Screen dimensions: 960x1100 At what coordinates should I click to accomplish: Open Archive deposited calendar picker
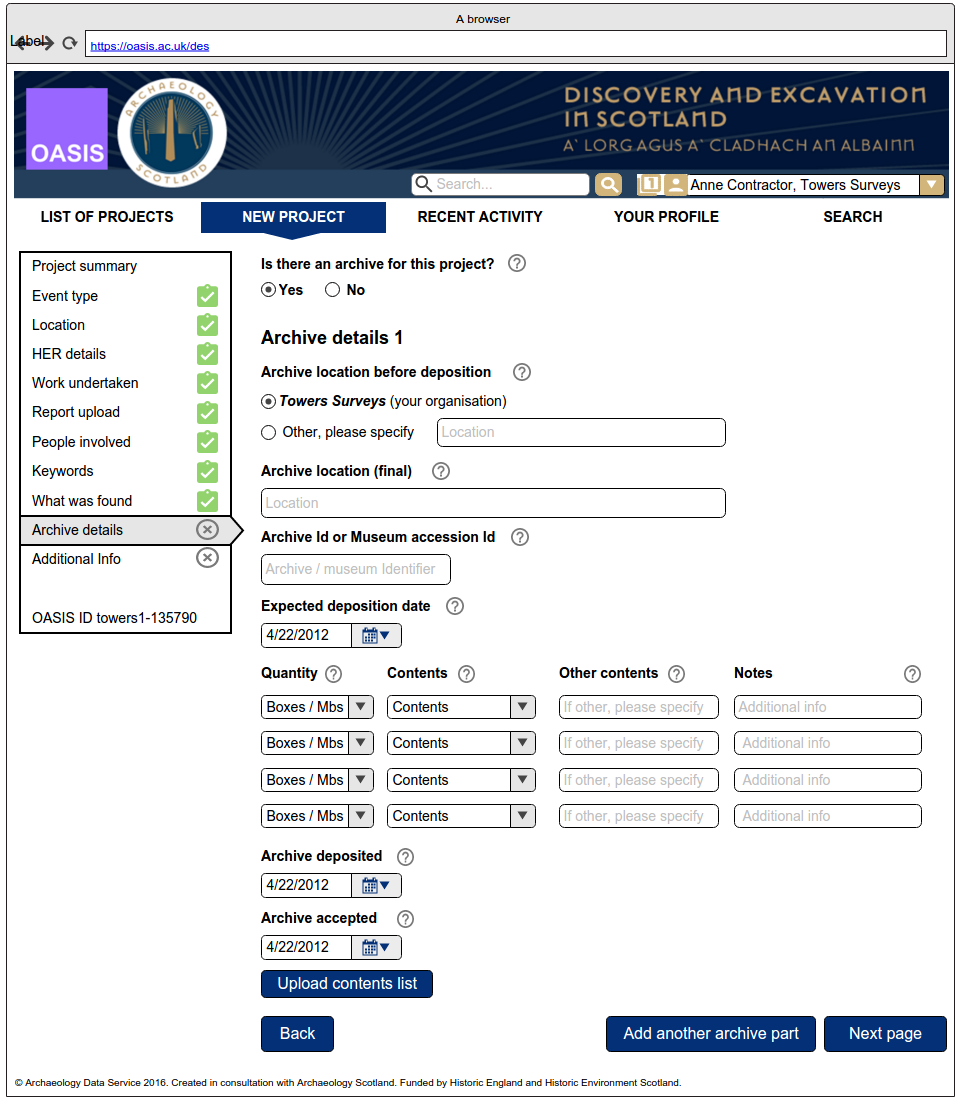tap(376, 885)
